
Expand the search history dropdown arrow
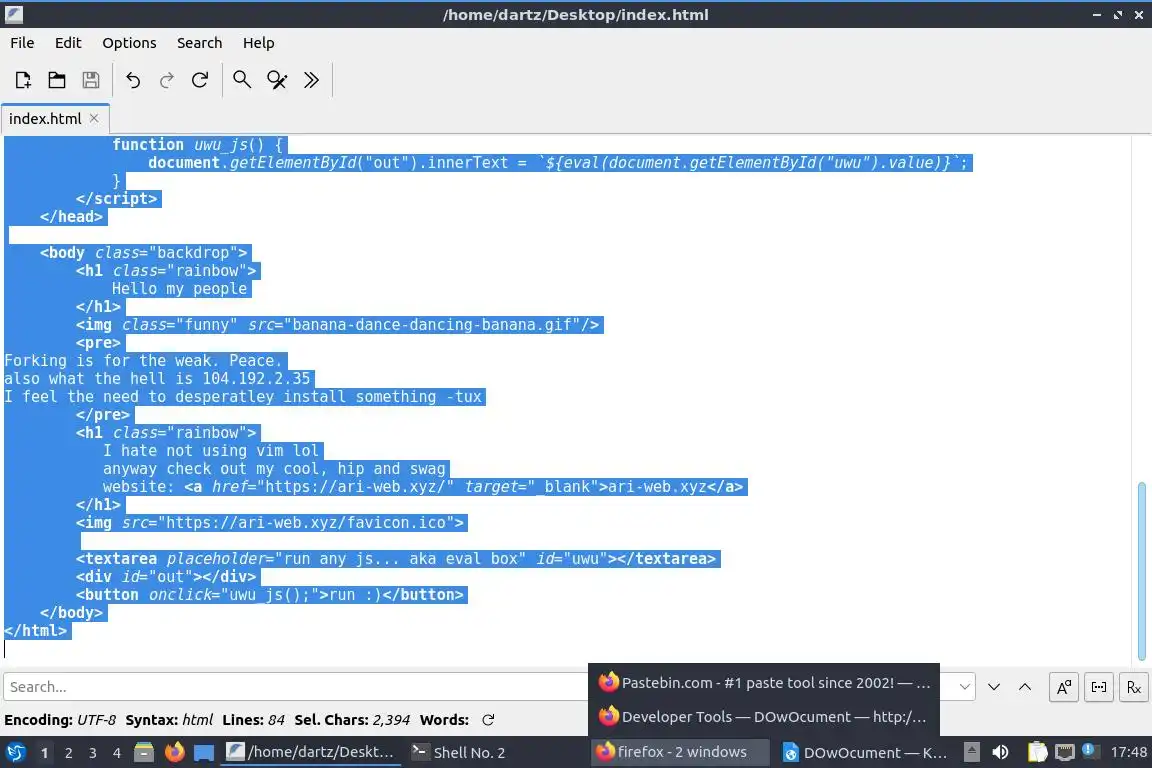(964, 686)
